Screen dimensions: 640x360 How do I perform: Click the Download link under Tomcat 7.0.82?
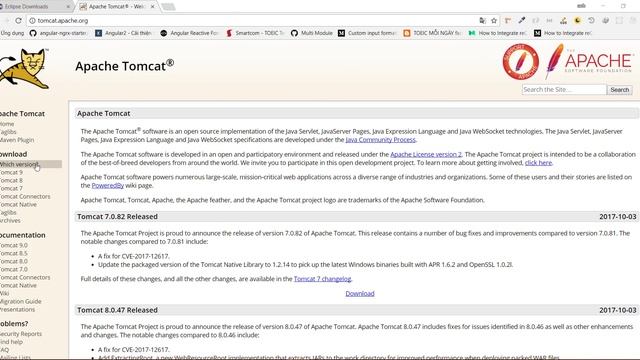(x=360, y=293)
